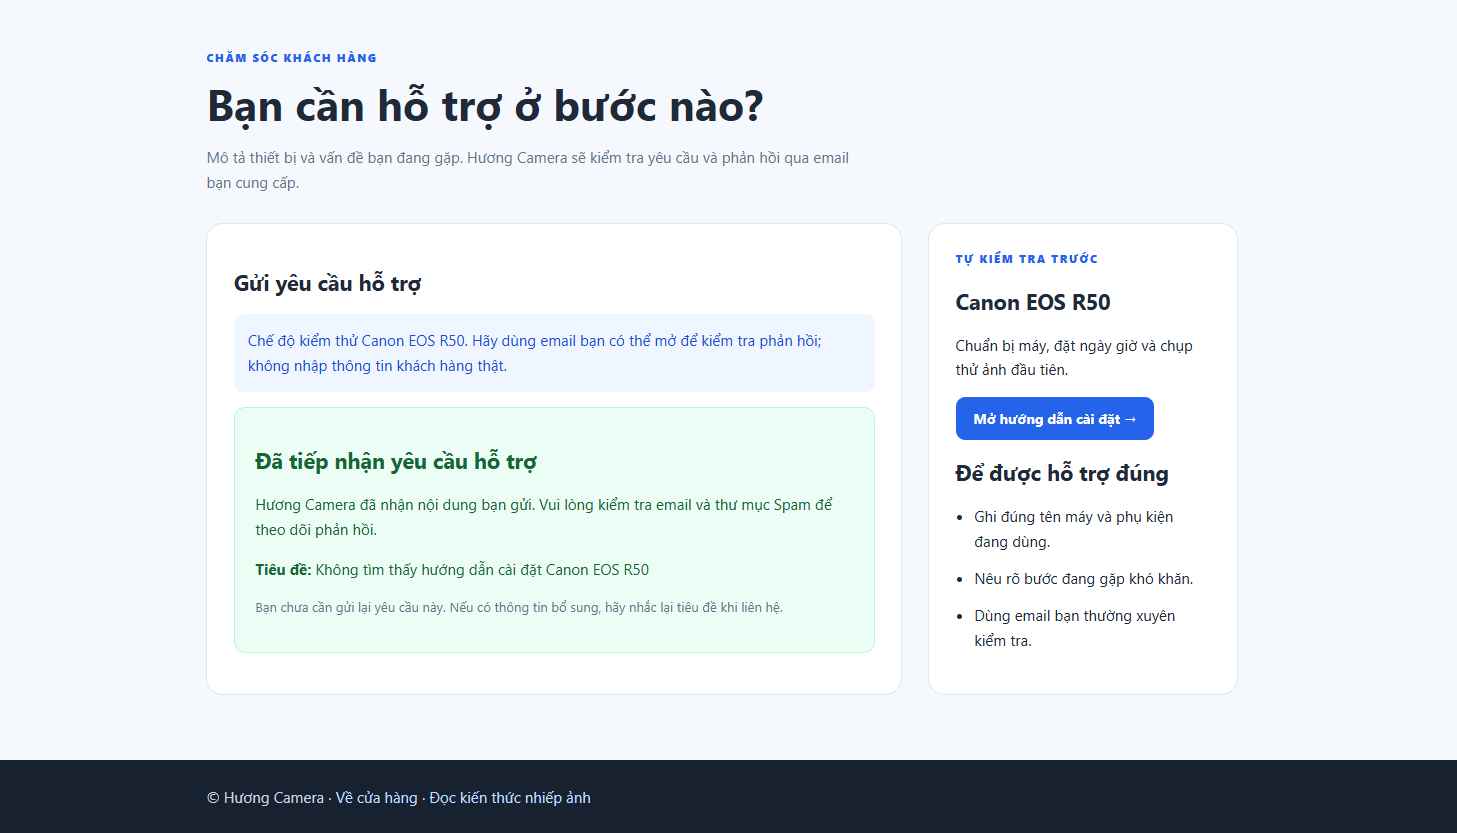Image resolution: width=1457 pixels, height=833 pixels.
Task: Click the 'CHĂM SÓC KHÁCH HÀNG' label
Action: click(292, 58)
